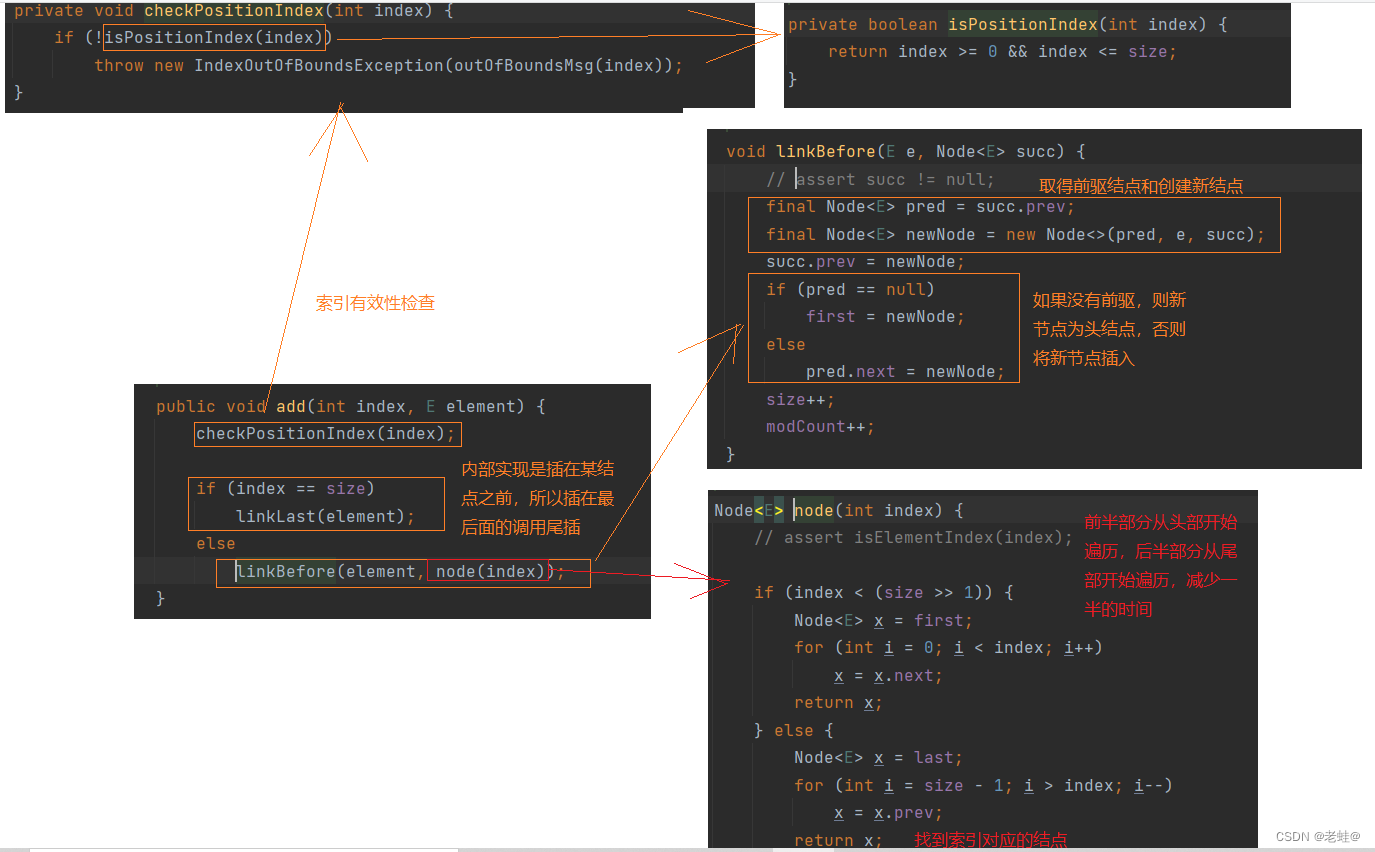
Task: Click the 'Node<E> x = first;' line
Action: [883, 621]
